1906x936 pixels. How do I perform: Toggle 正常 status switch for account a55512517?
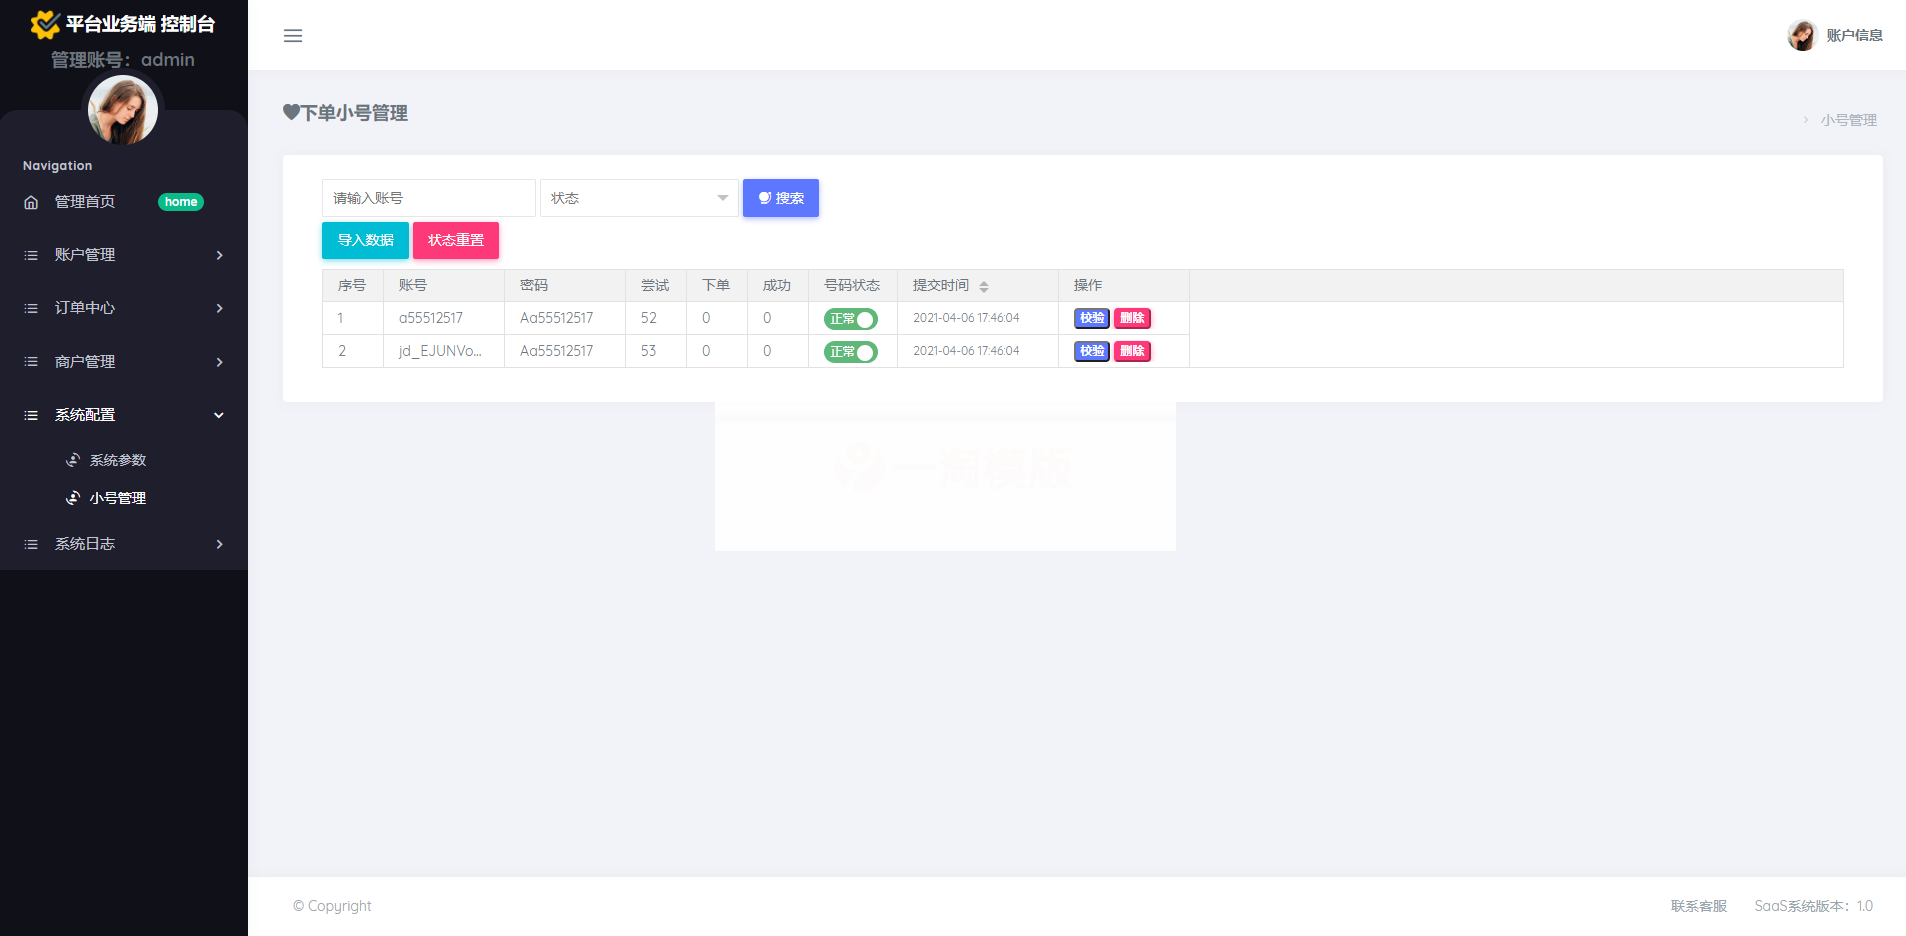pyautogui.click(x=850, y=319)
